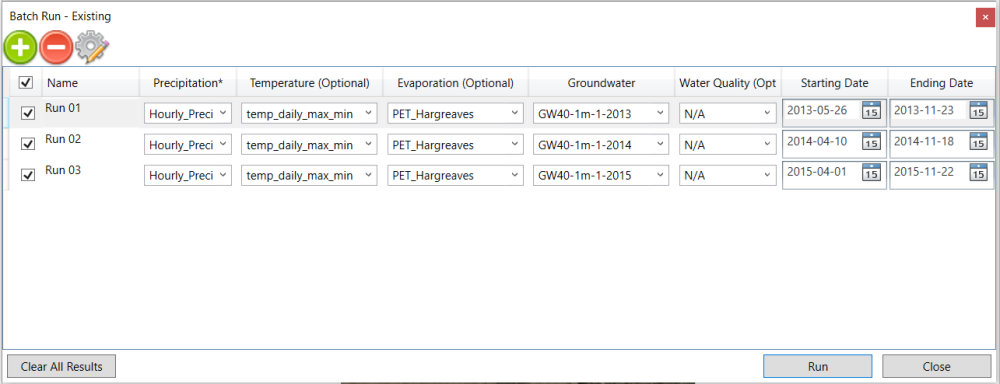Viewport: 1000px width, 384px height.
Task: Open calendar for Run 01 starting date
Action: pyautogui.click(x=871, y=110)
